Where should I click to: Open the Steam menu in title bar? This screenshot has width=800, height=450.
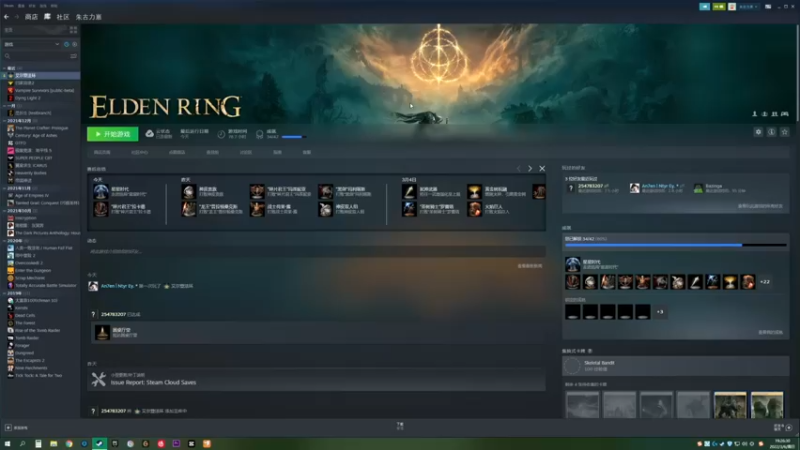[x=9, y=6]
